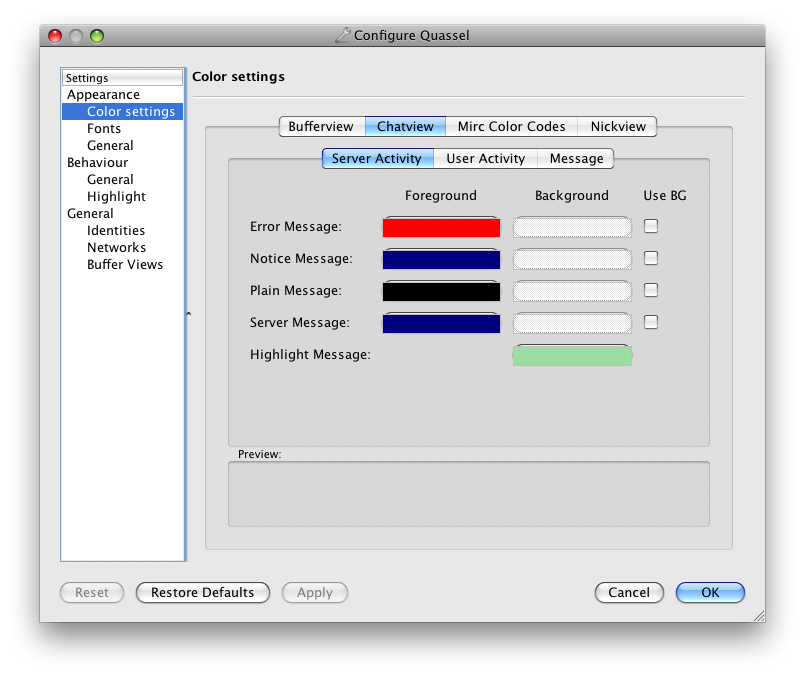805x677 pixels.
Task: Confirm settings with OK
Action: tap(711, 592)
